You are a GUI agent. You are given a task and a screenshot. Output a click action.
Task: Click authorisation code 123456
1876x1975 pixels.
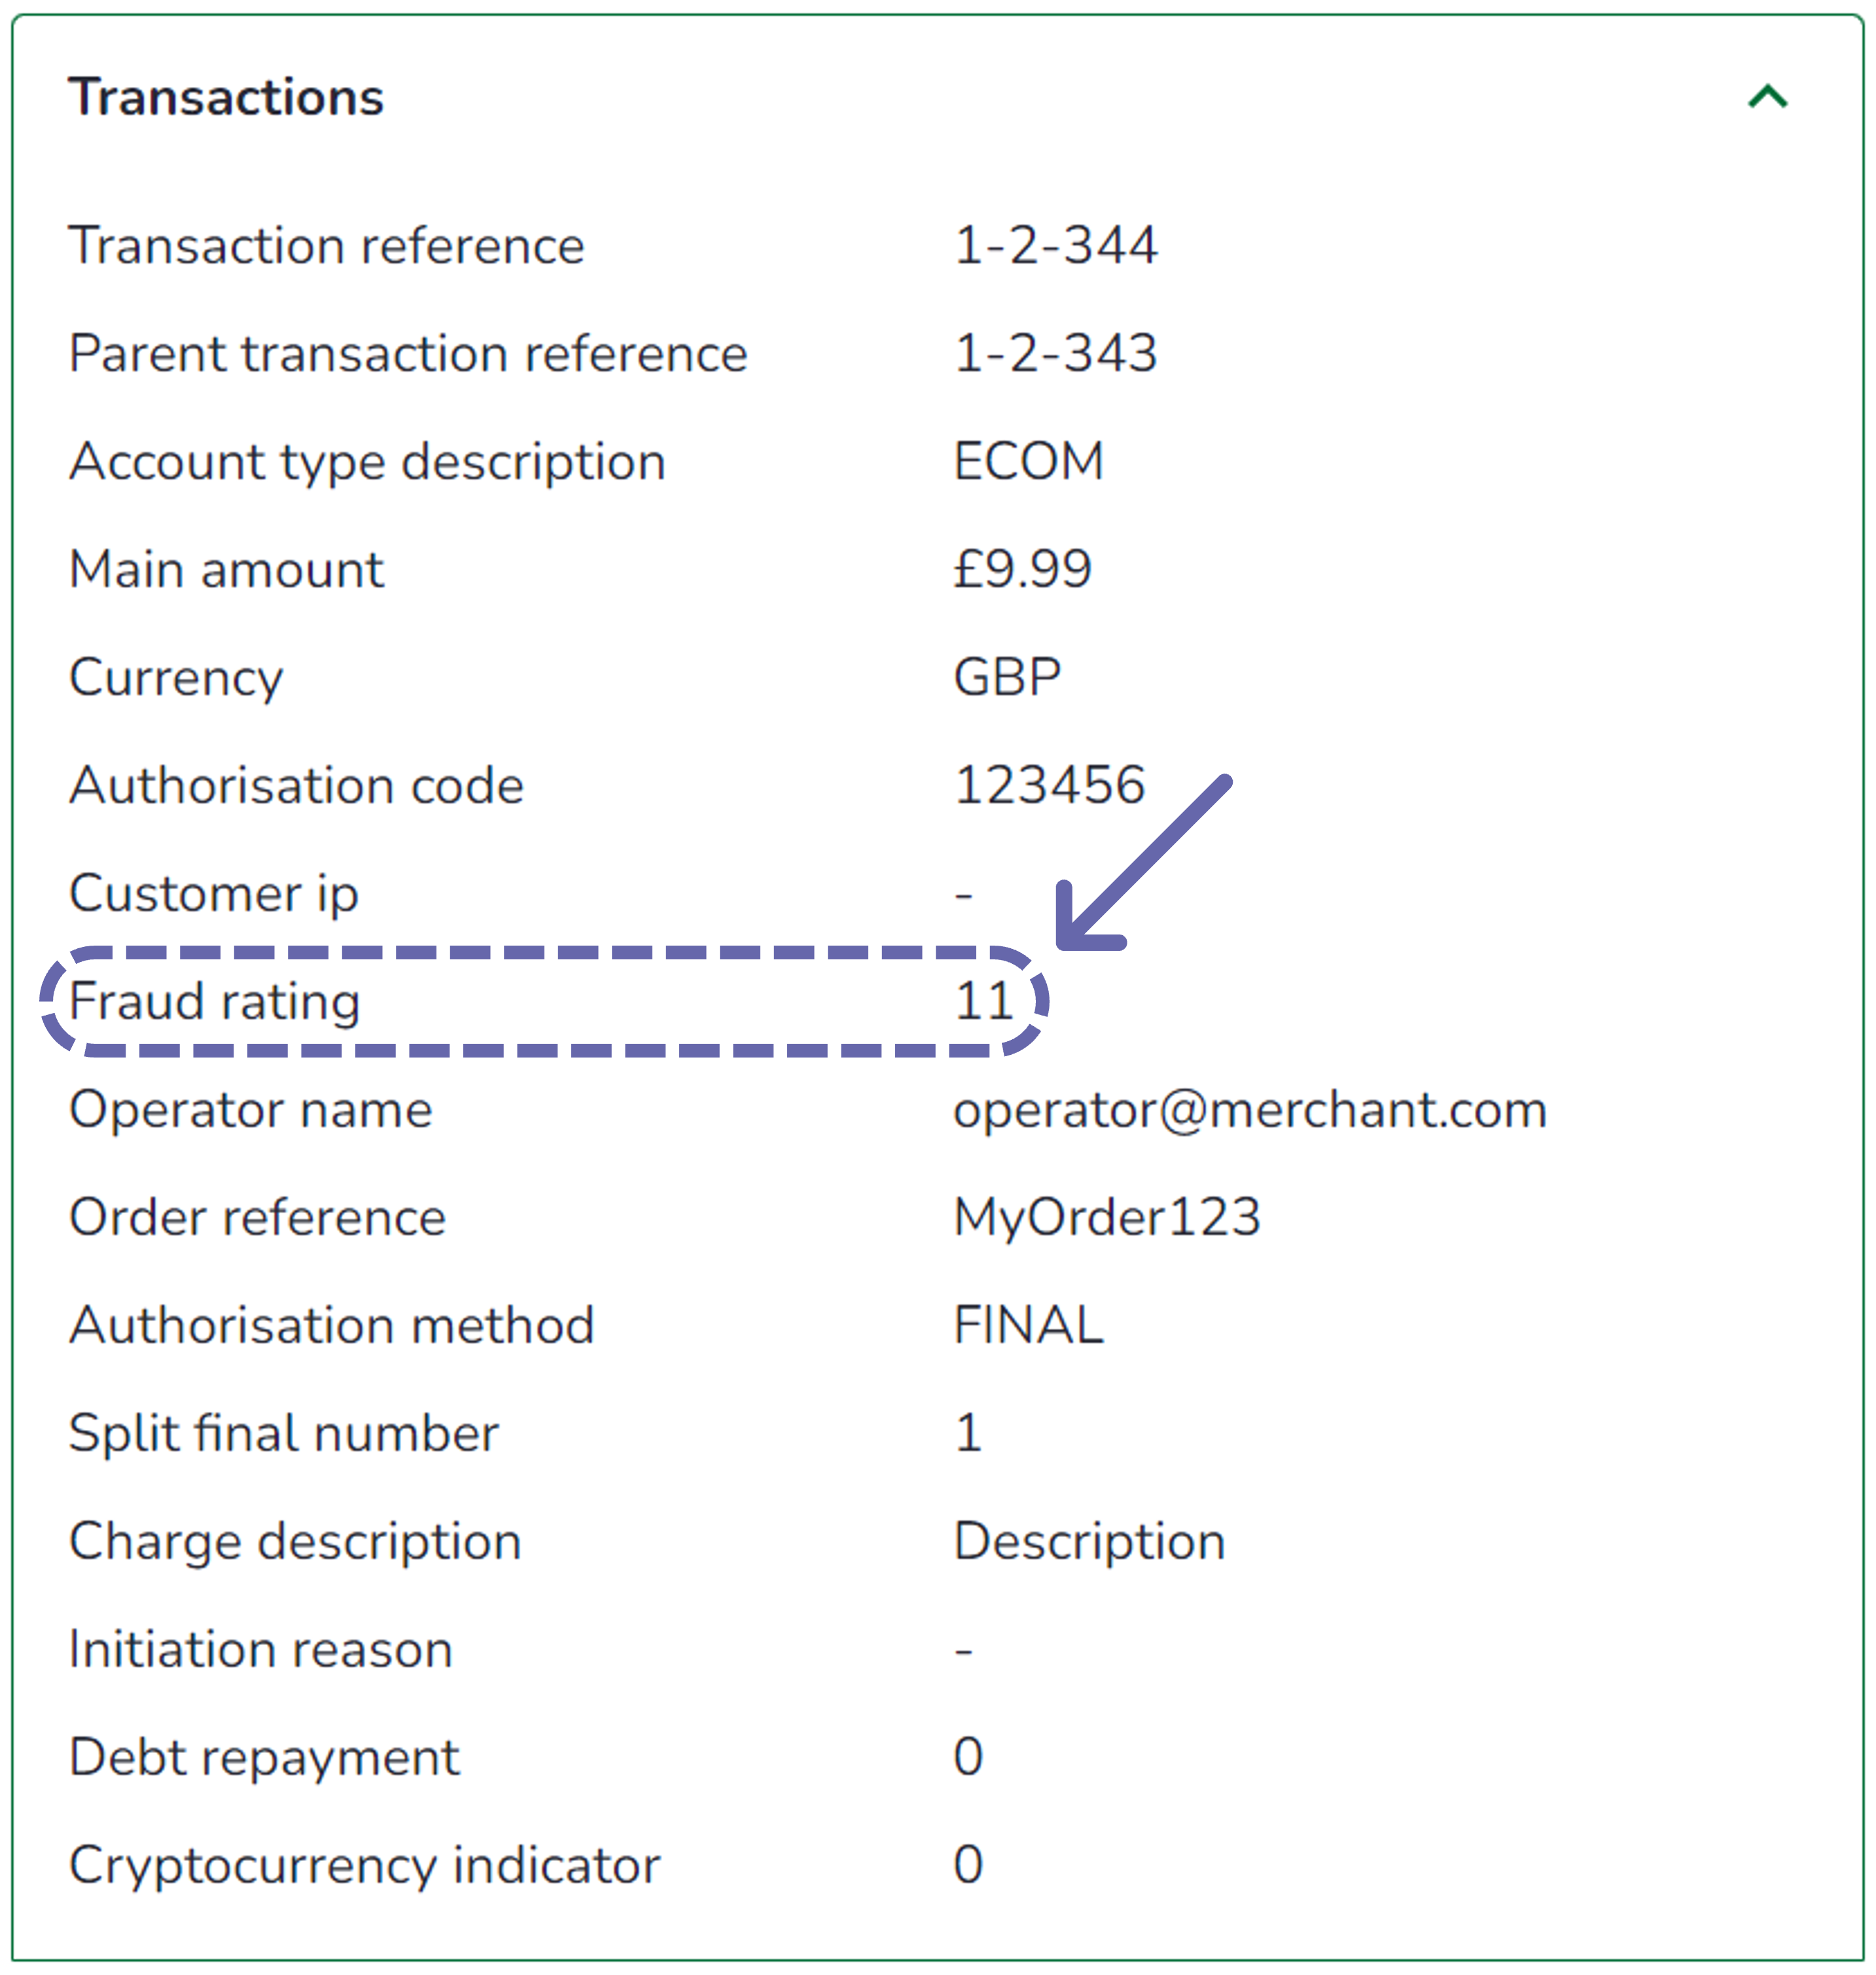coord(1049,785)
